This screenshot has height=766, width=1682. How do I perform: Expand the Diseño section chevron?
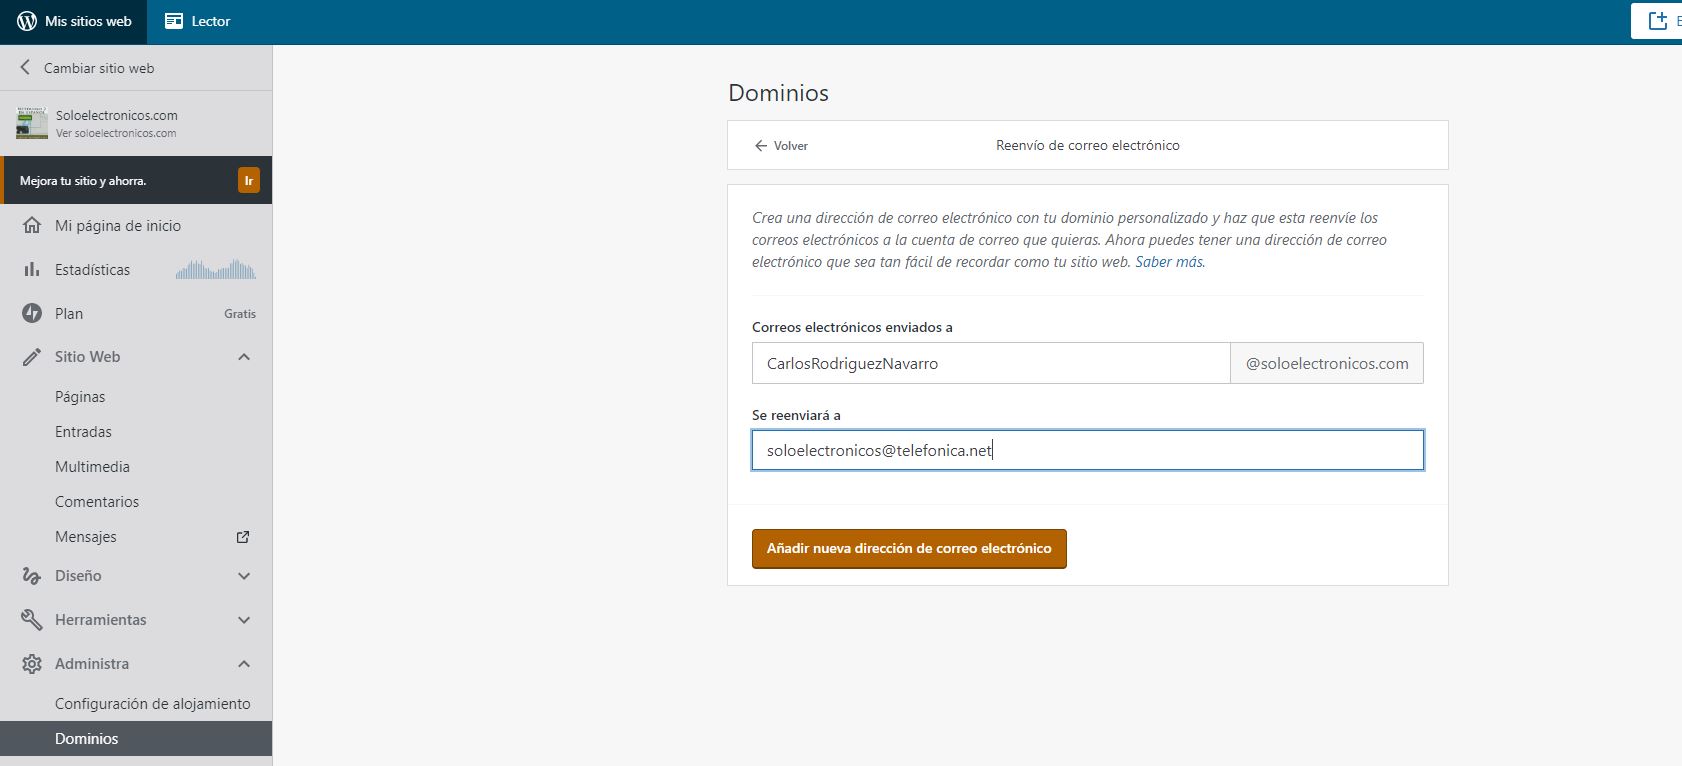point(244,576)
